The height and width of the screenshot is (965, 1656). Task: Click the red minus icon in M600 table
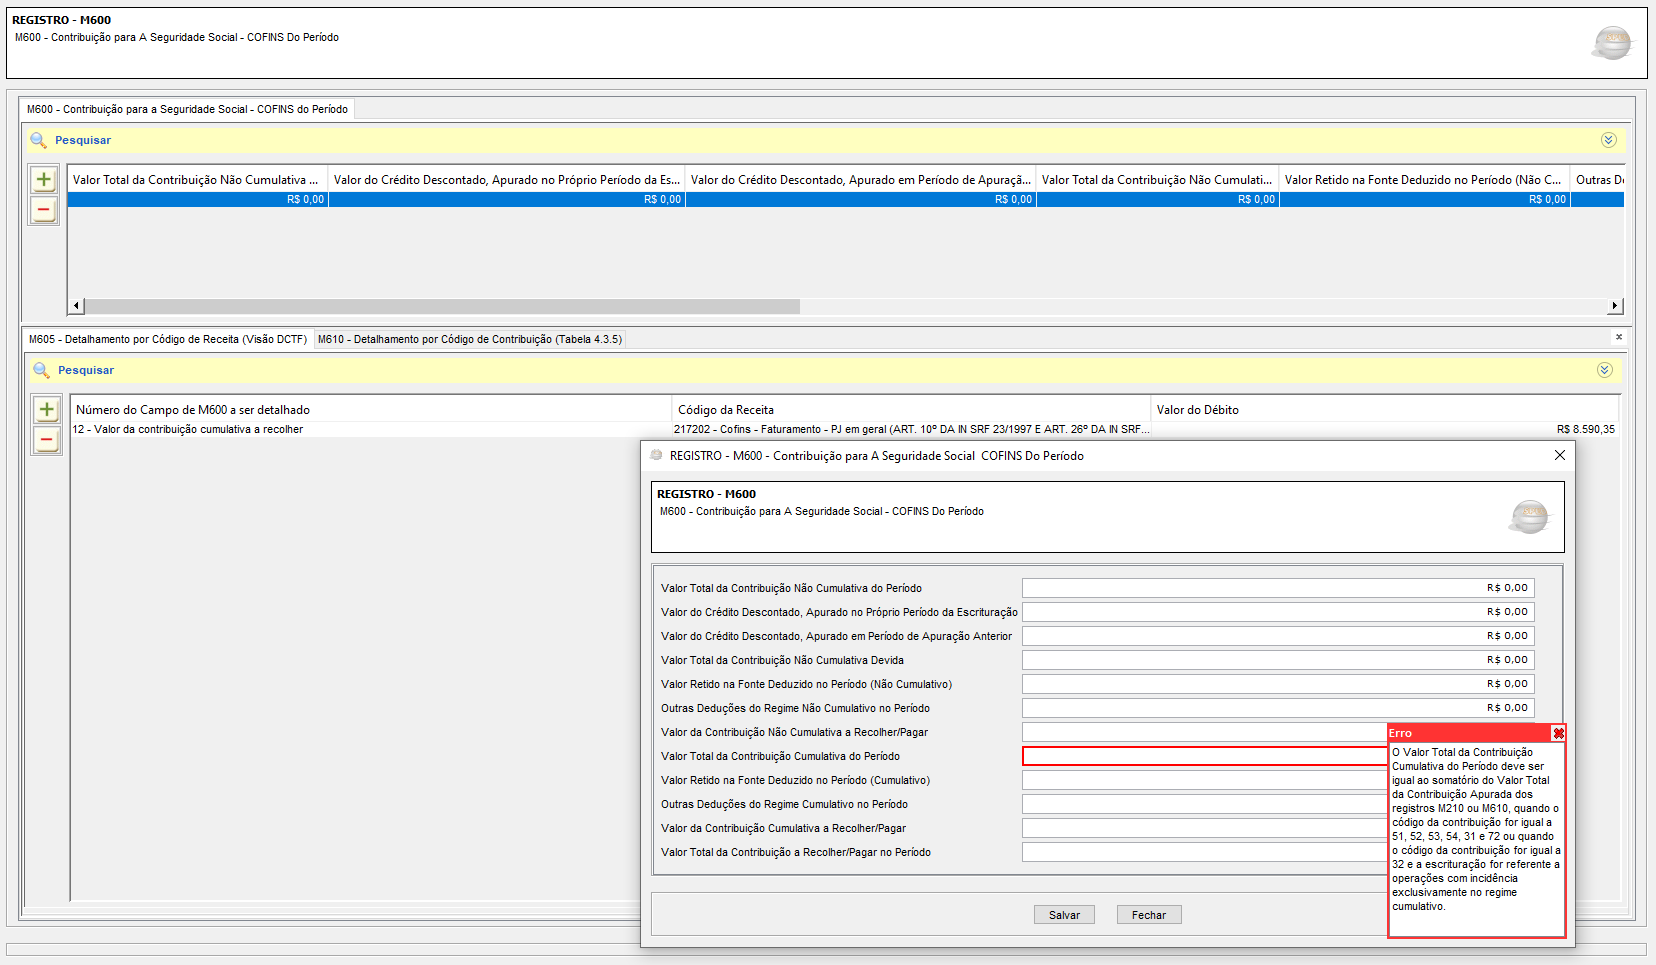click(x=43, y=210)
